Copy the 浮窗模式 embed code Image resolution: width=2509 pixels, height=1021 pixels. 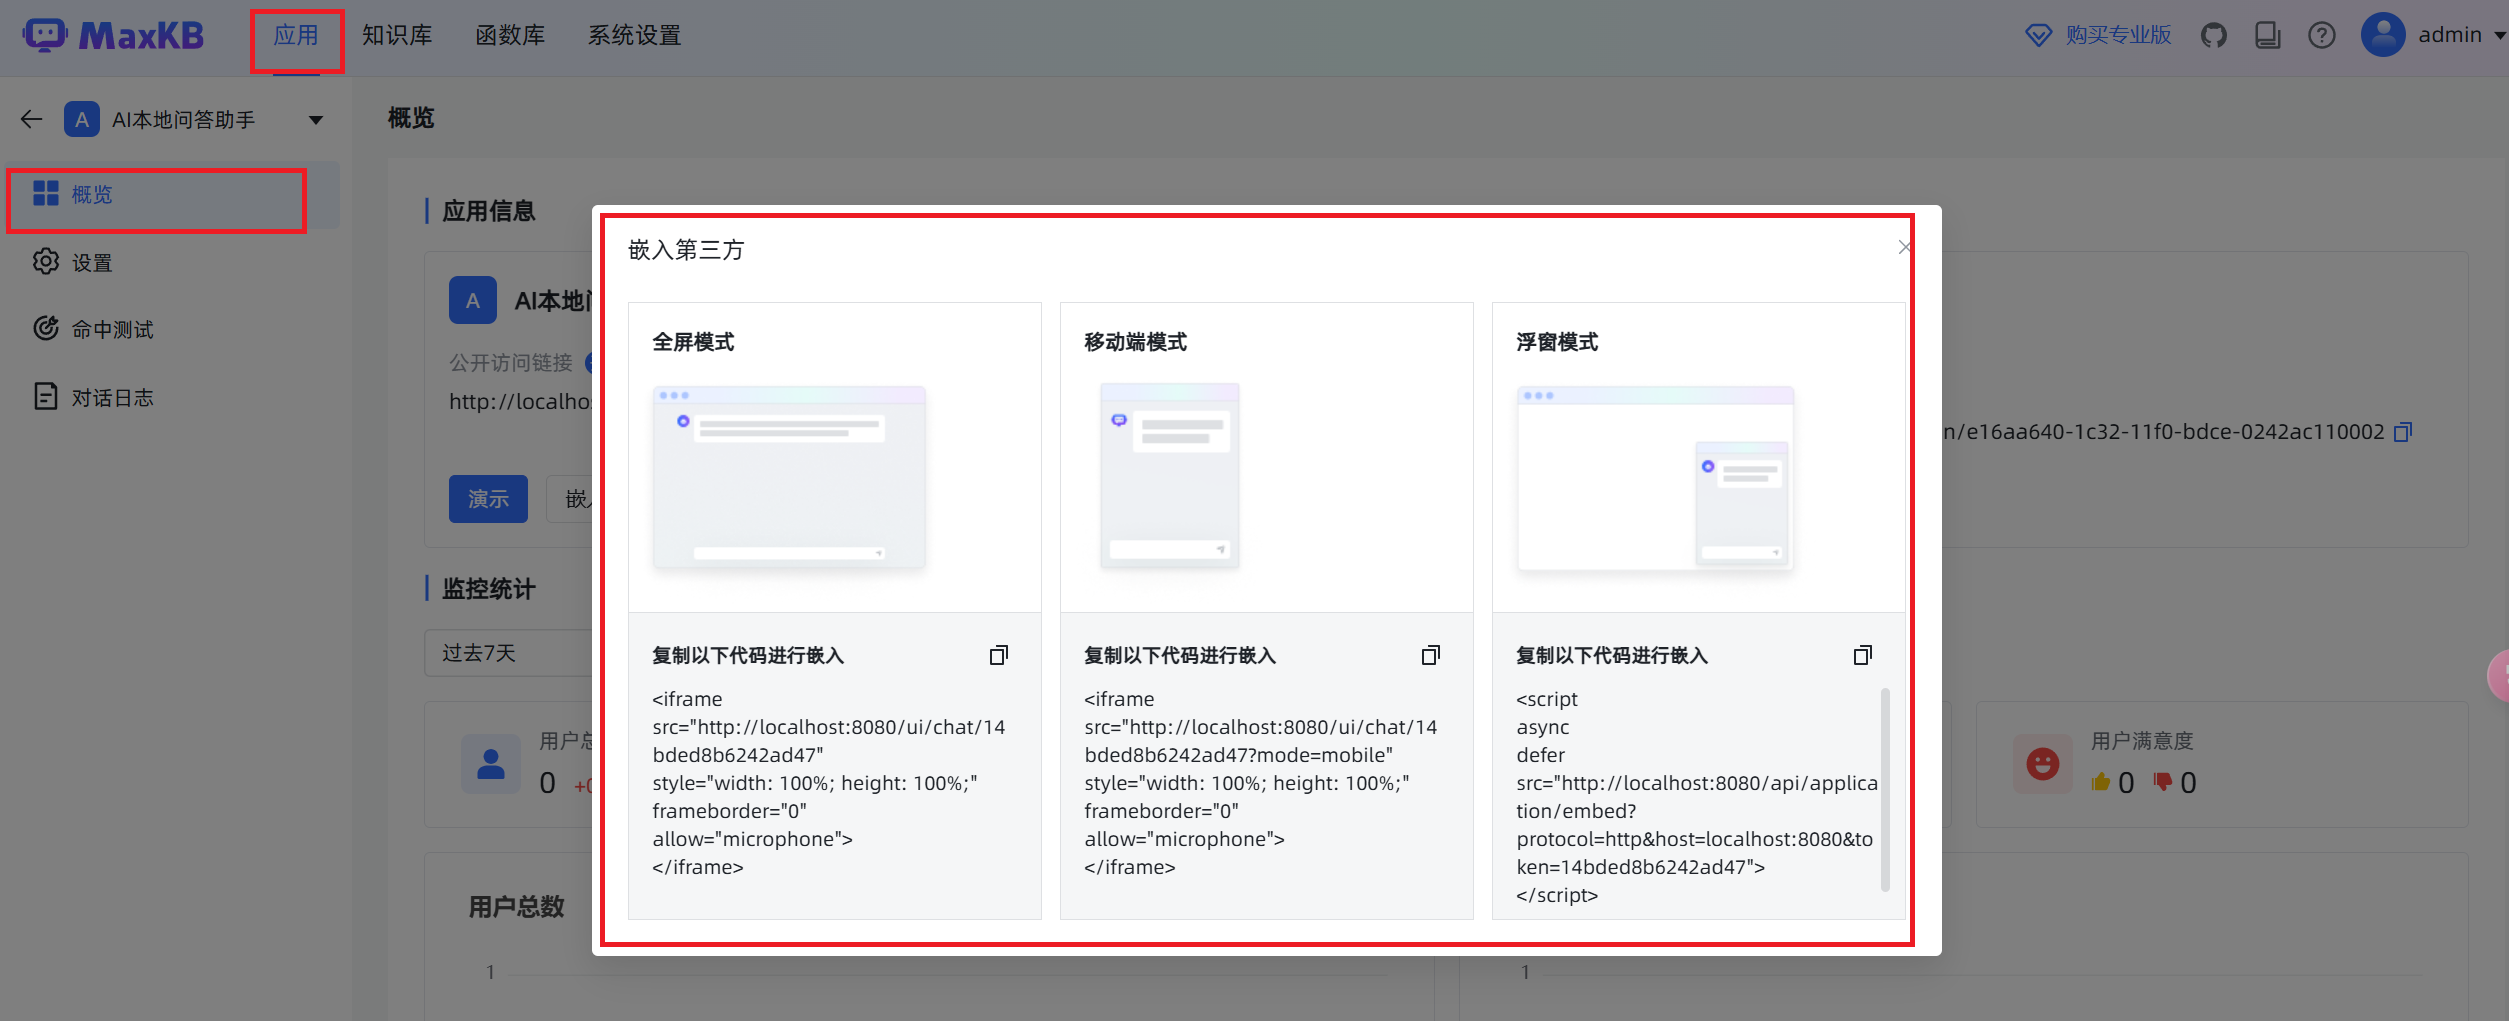click(x=1863, y=654)
